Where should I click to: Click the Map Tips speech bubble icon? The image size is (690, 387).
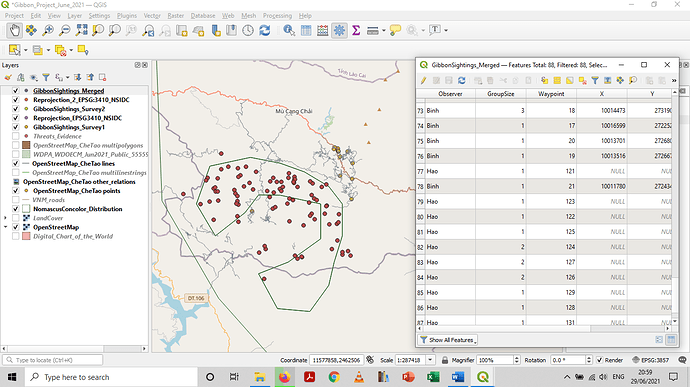click(395, 30)
